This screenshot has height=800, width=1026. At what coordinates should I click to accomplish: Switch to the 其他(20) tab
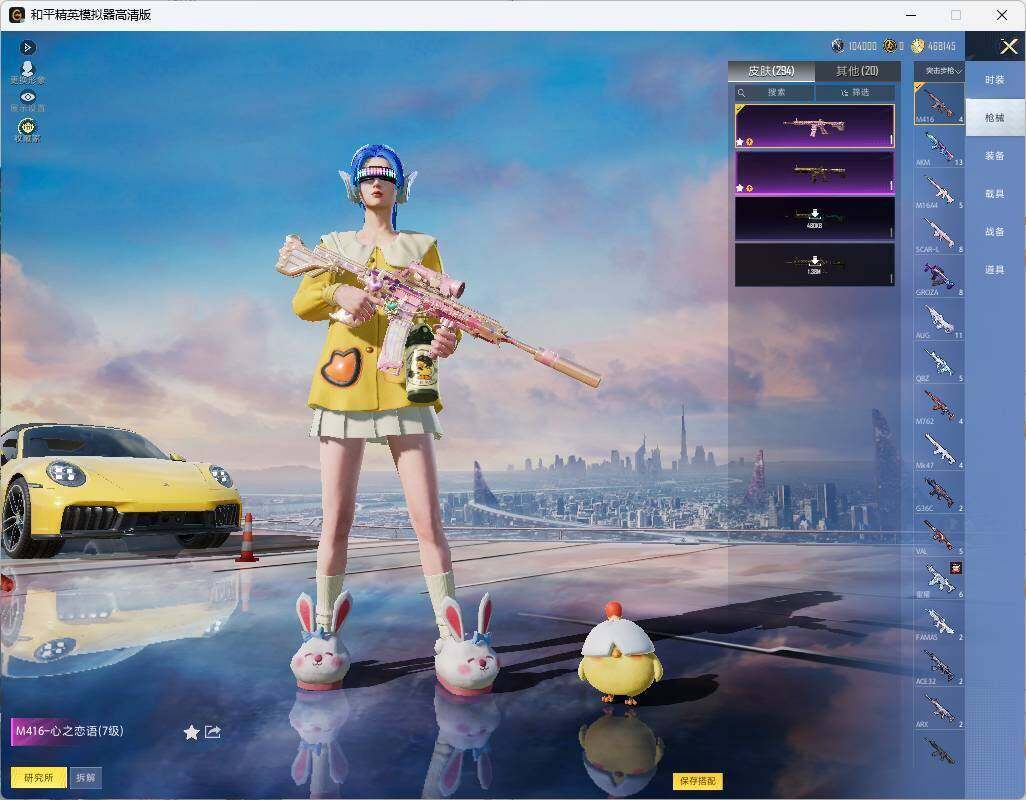(857, 71)
